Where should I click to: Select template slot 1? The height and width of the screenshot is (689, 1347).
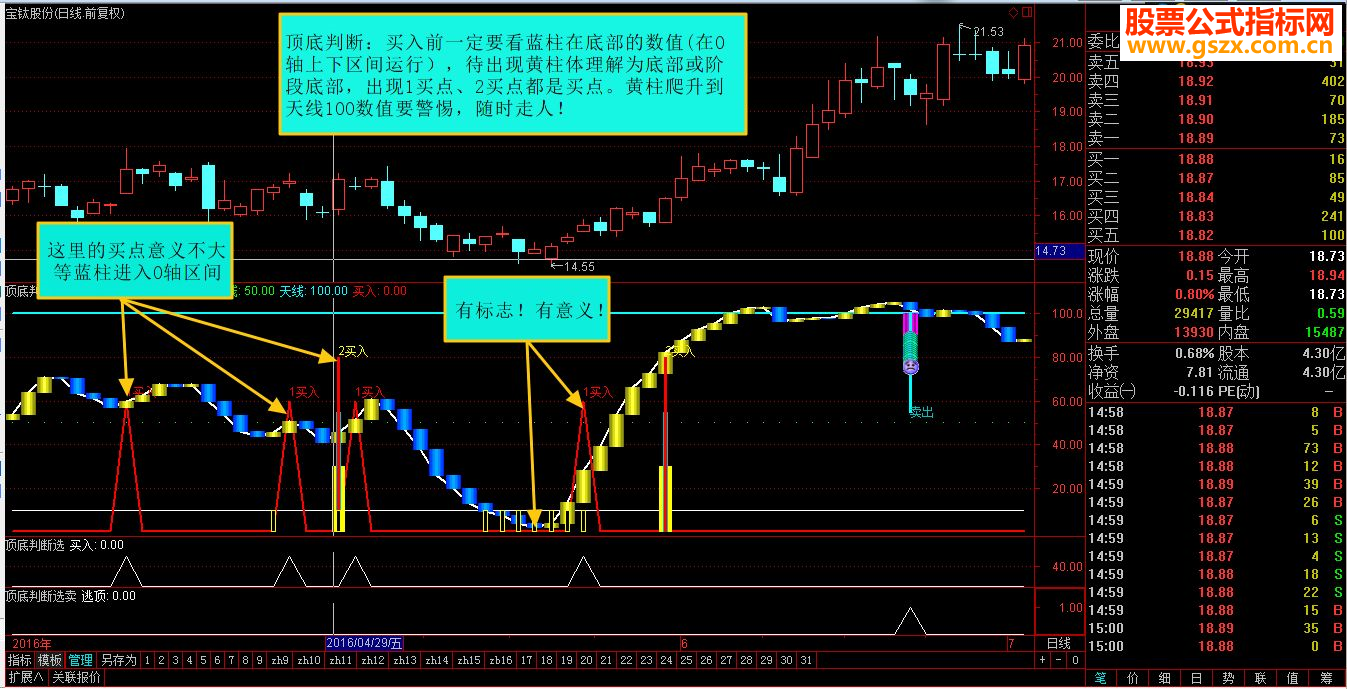(147, 660)
